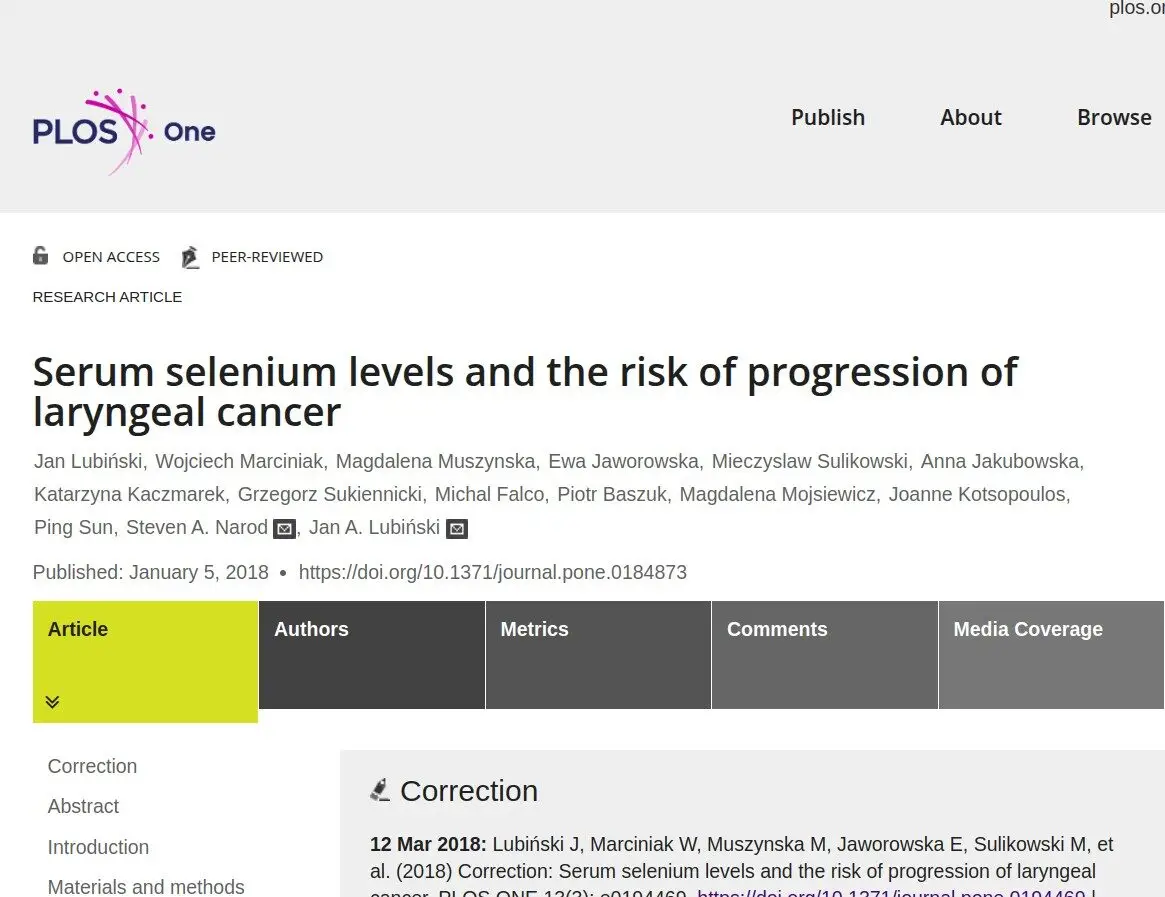This screenshot has height=897, width=1165.
Task: Open the Comments tab
Action: click(825, 655)
